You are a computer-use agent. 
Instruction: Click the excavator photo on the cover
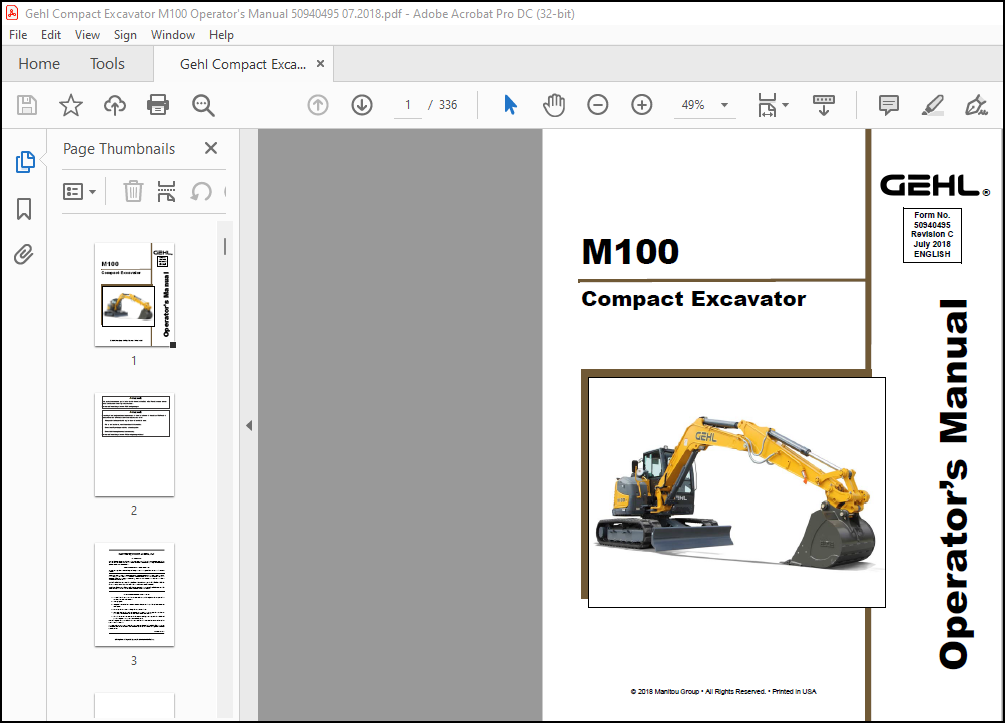click(x=736, y=492)
